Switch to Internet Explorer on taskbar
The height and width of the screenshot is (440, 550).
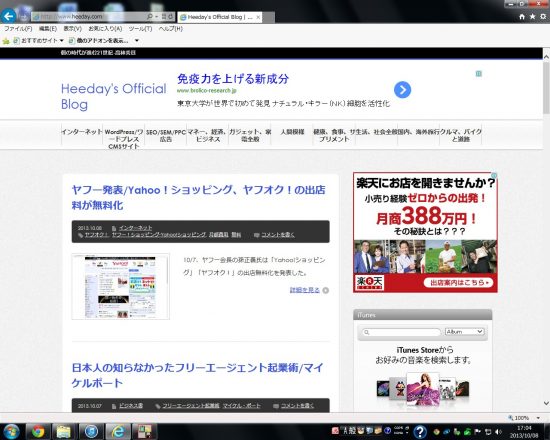118,431
